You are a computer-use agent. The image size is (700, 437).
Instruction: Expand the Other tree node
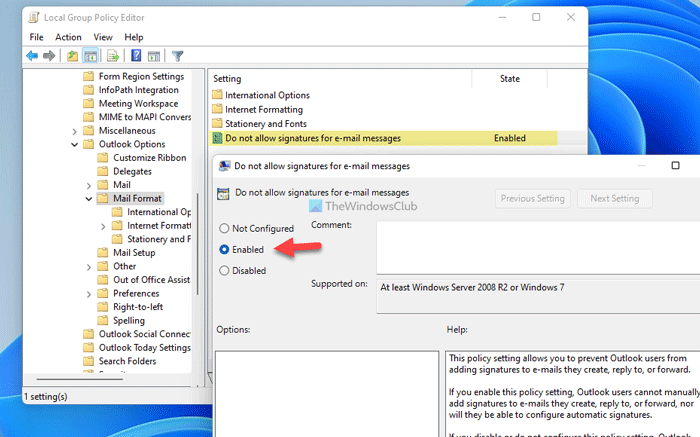[88, 267]
